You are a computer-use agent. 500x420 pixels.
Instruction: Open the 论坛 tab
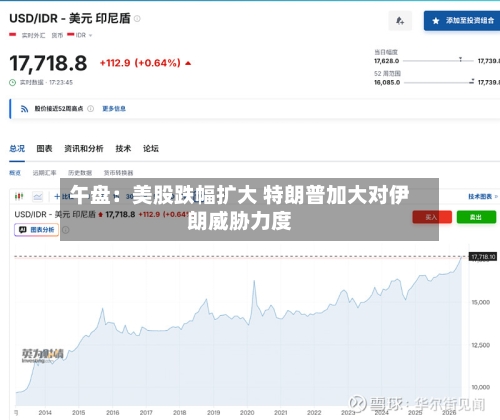(x=151, y=148)
